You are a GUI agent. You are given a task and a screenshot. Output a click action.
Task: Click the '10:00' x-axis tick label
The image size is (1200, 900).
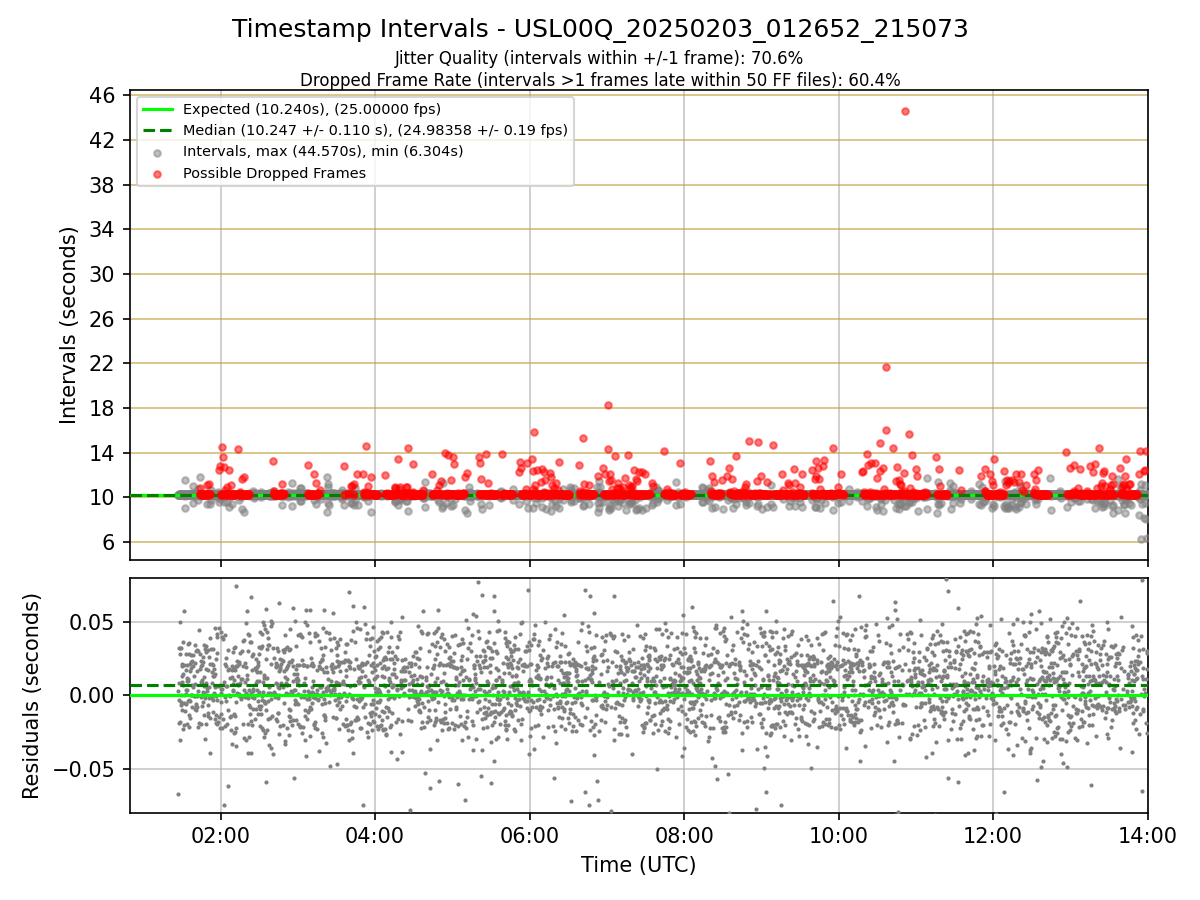tap(838, 836)
